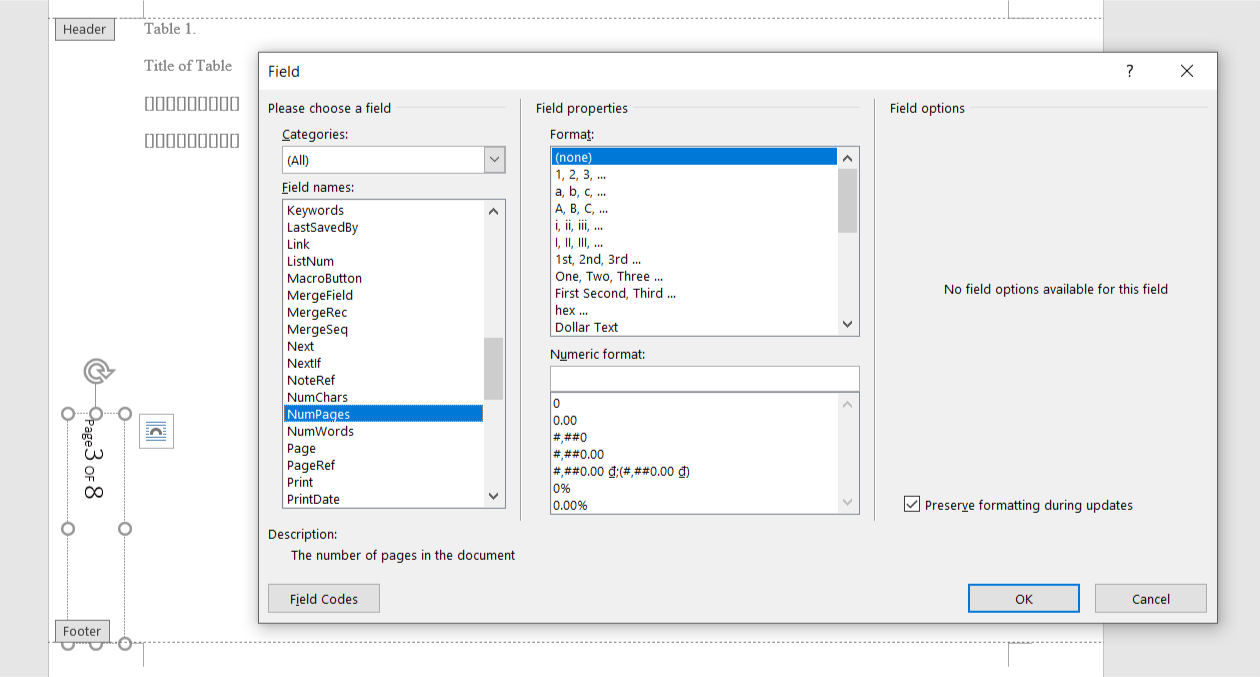Image resolution: width=1260 pixels, height=677 pixels.
Task: Click the up scroll arrow of the Format list
Action: pos(847,156)
